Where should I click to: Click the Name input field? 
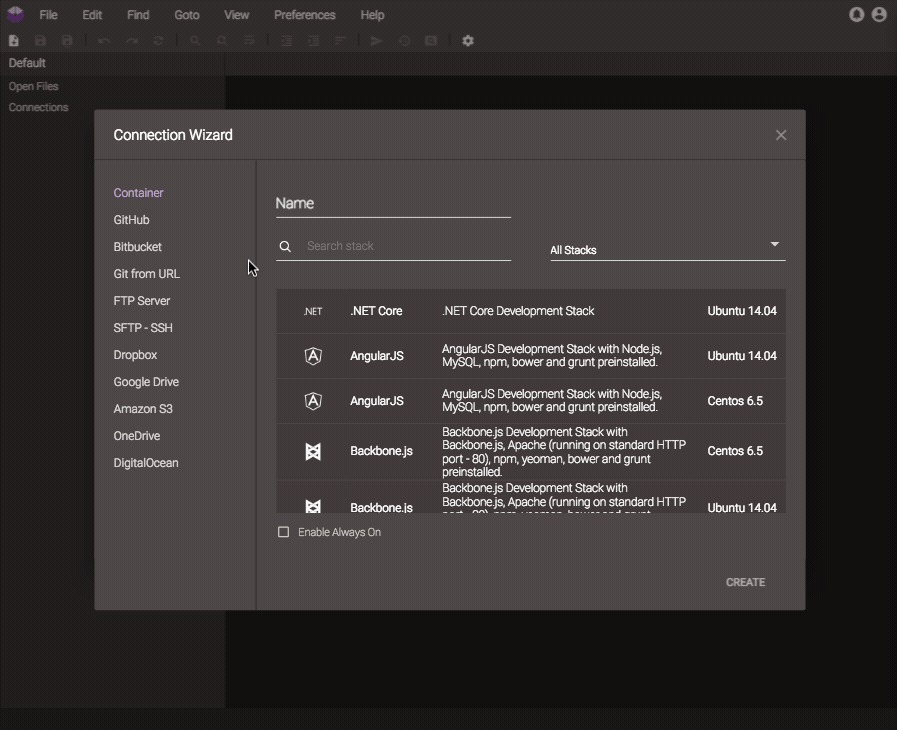tap(393, 204)
